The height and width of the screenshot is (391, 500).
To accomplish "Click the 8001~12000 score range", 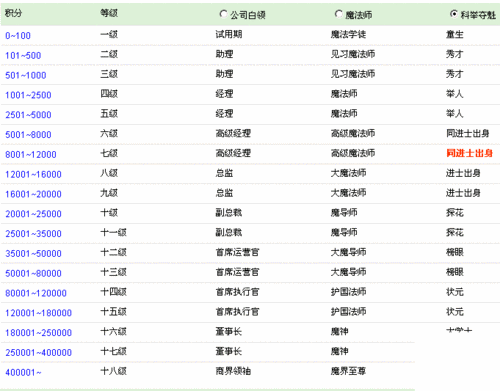I will [31, 155].
